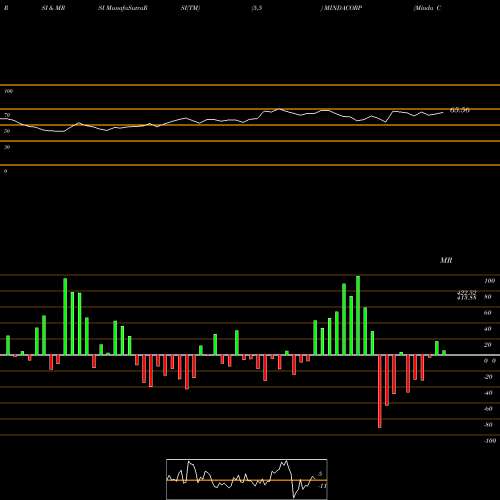Click the 'SI & MR' header label
500x500 pixels.
(53, 8)
